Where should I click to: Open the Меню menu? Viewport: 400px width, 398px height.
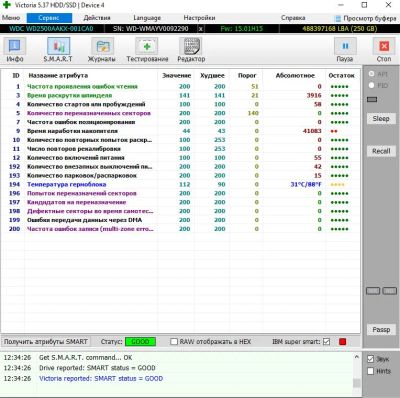click(x=11, y=18)
